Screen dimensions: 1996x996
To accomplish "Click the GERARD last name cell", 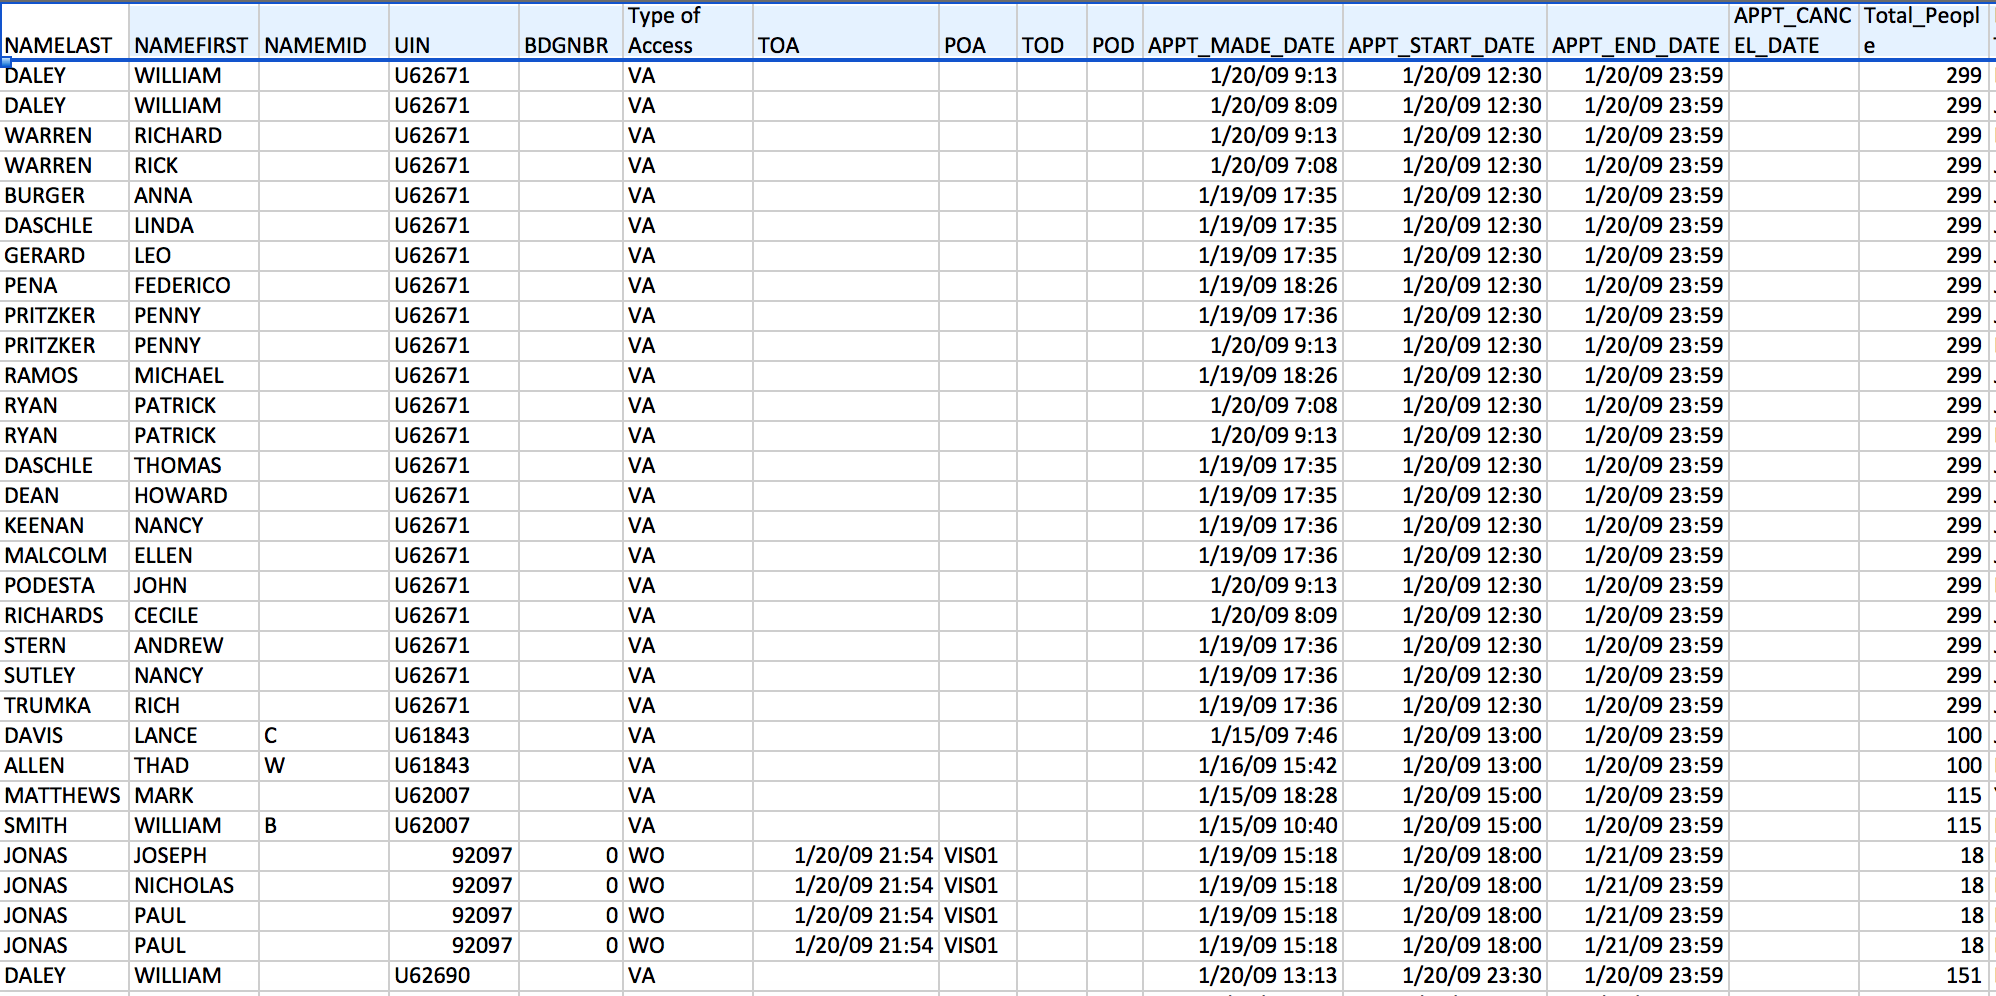I will [x=64, y=256].
